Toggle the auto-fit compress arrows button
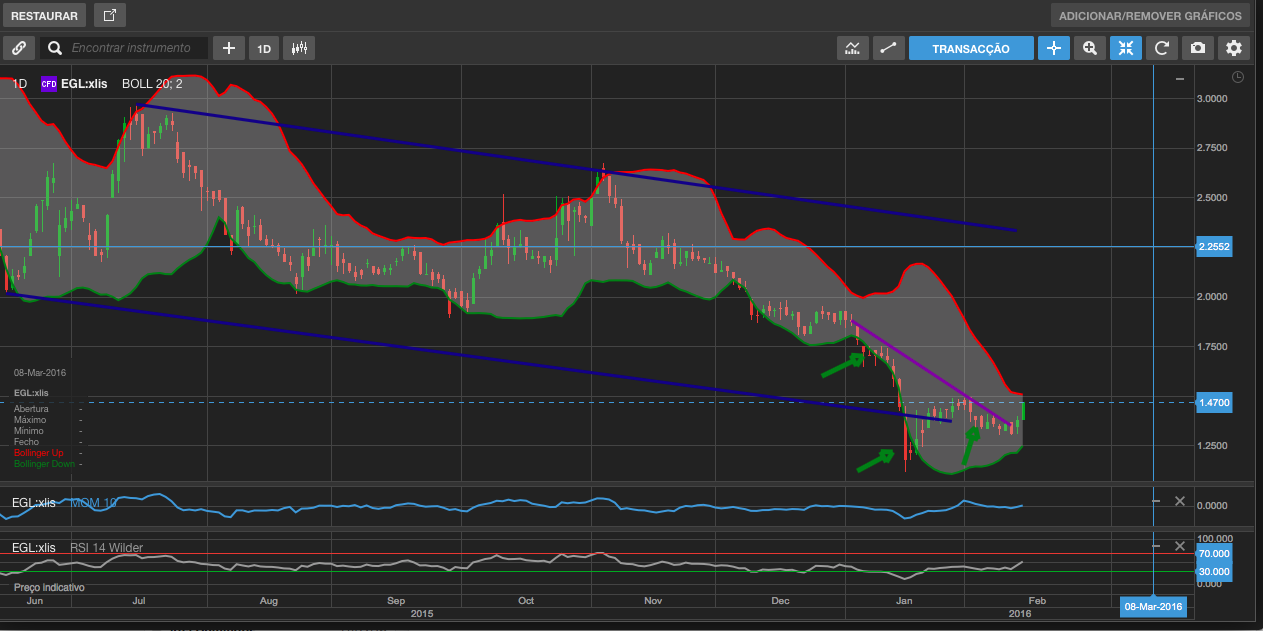This screenshot has width=1263, height=631. [1125, 48]
